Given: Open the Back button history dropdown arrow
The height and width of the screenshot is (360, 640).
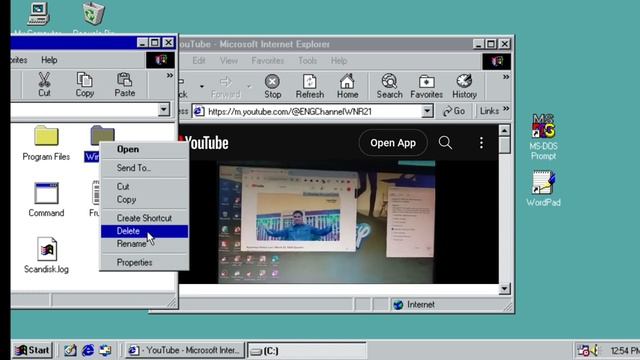Looking at the screenshot, I should pos(202,87).
